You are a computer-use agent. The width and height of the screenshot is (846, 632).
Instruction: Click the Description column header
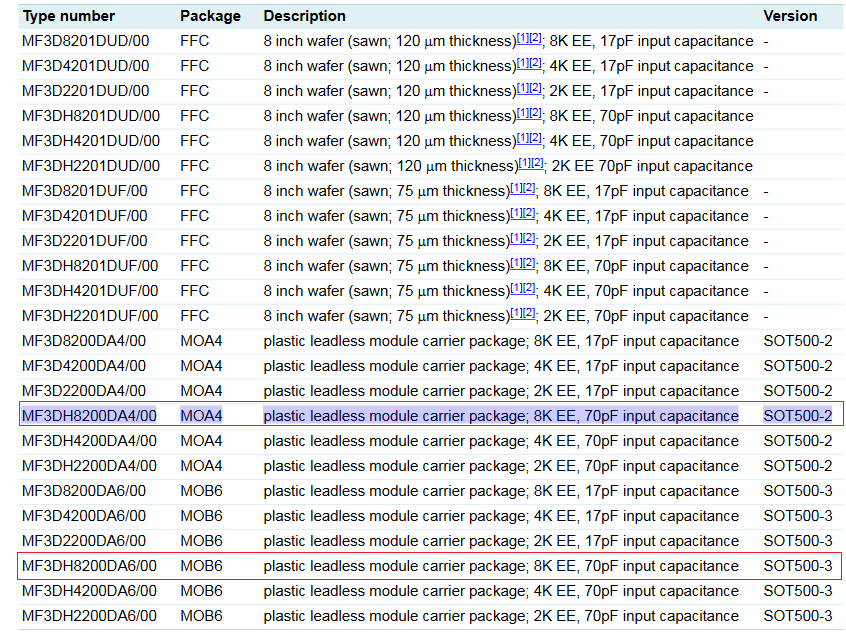click(x=305, y=16)
